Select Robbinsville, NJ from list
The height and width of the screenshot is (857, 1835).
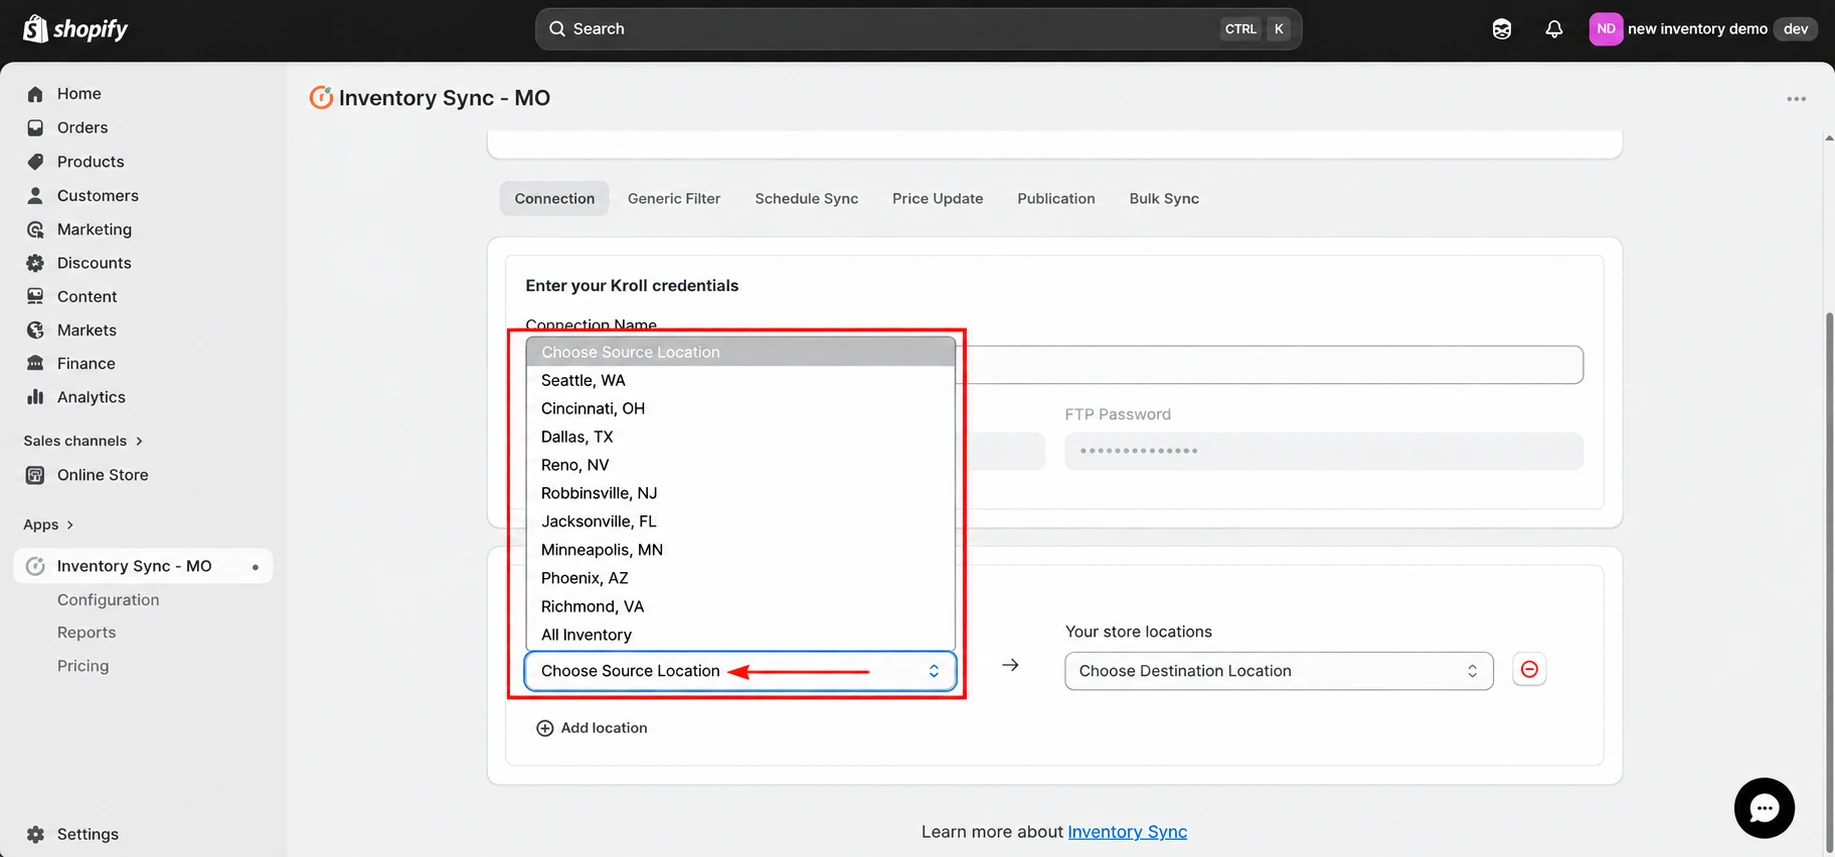pyautogui.click(x=740, y=493)
